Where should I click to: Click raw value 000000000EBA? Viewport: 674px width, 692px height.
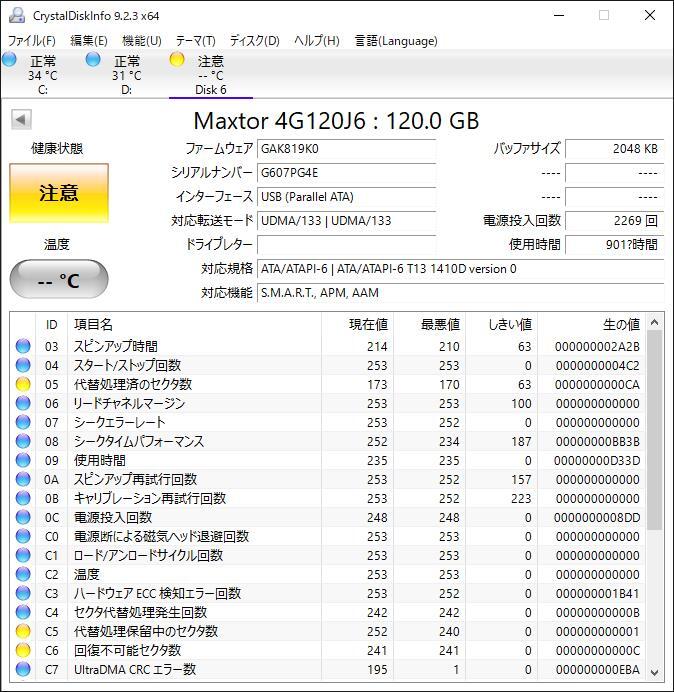click(x=598, y=669)
